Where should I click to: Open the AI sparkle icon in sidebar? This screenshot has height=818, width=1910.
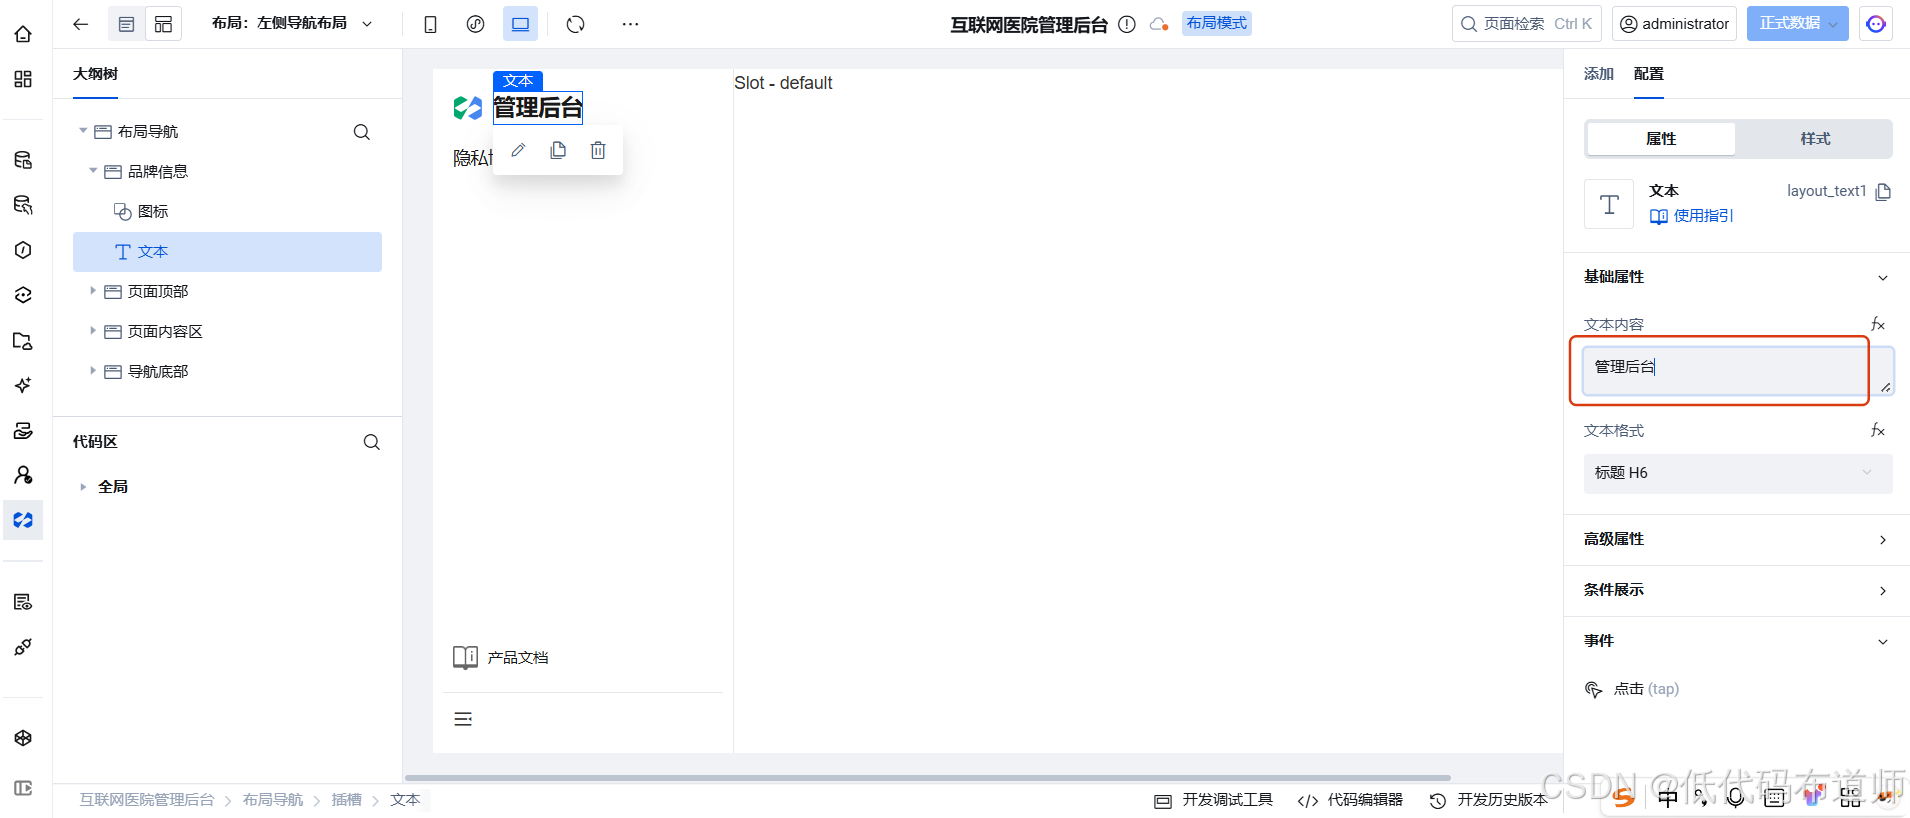click(x=23, y=385)
